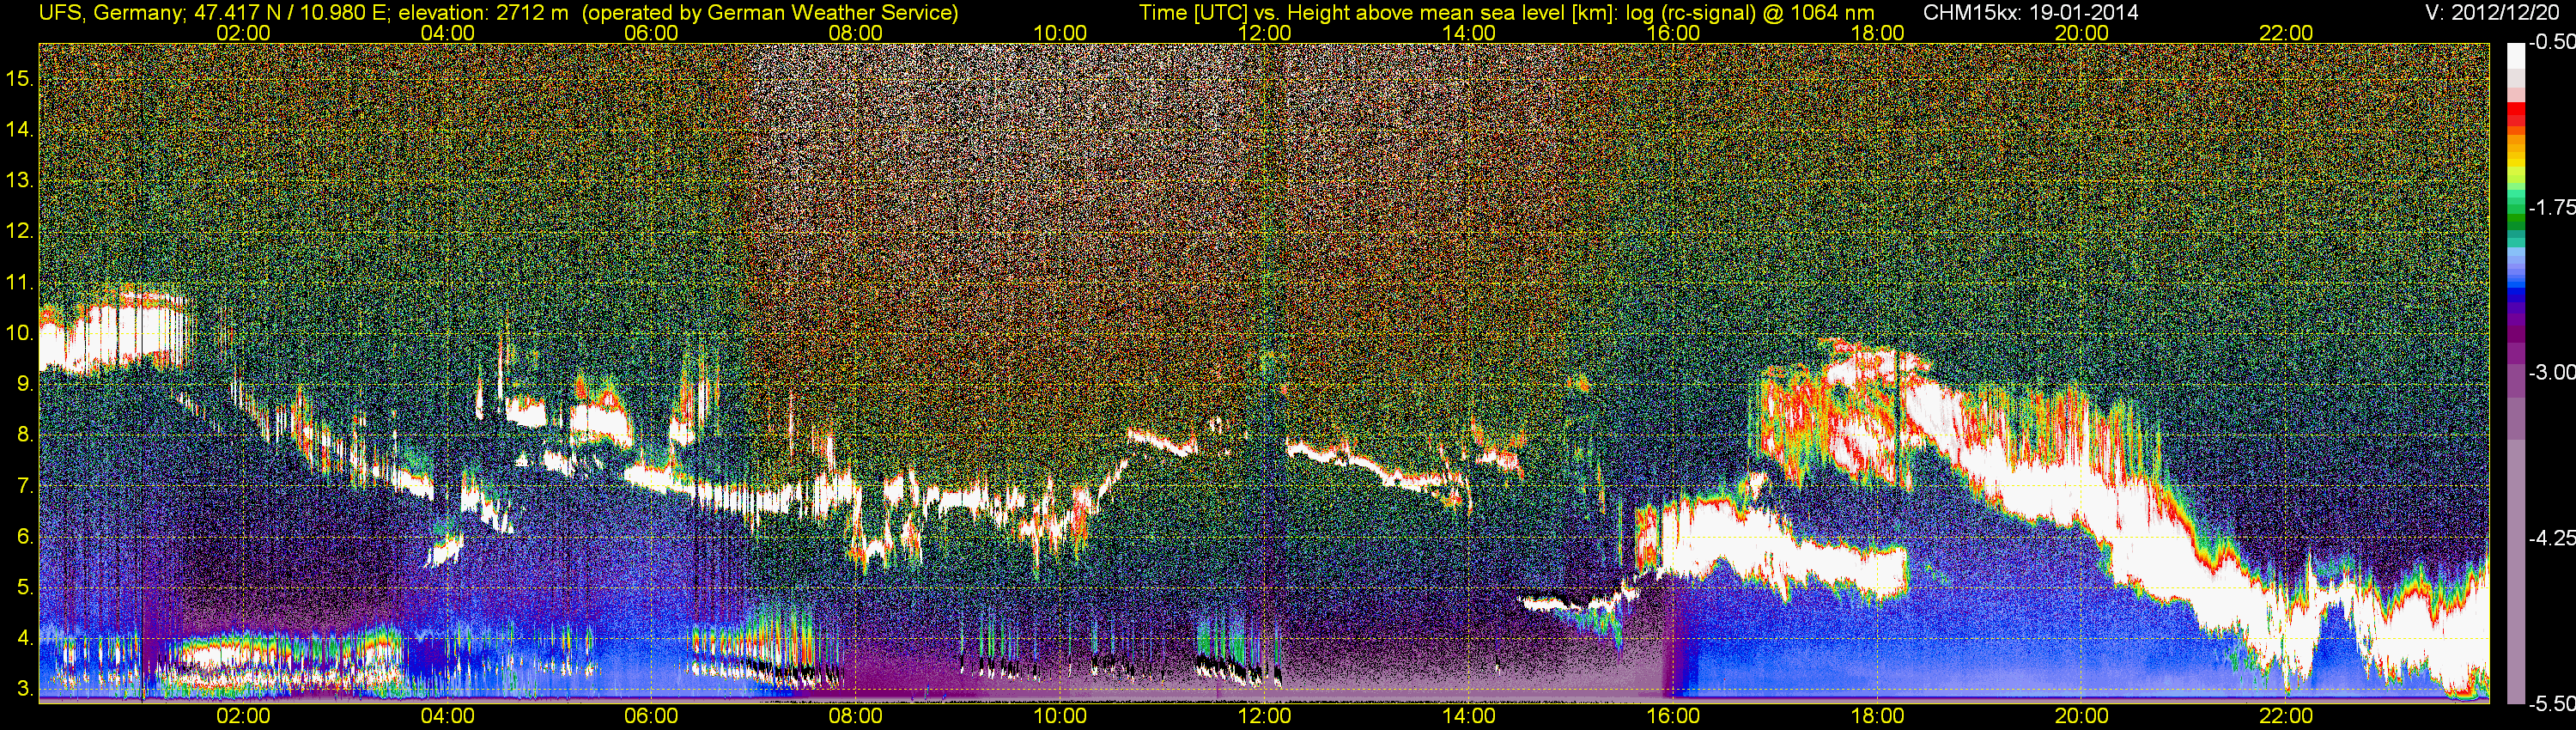
Task: Click the '10.' height axis label
Action: tap(20, 332)
